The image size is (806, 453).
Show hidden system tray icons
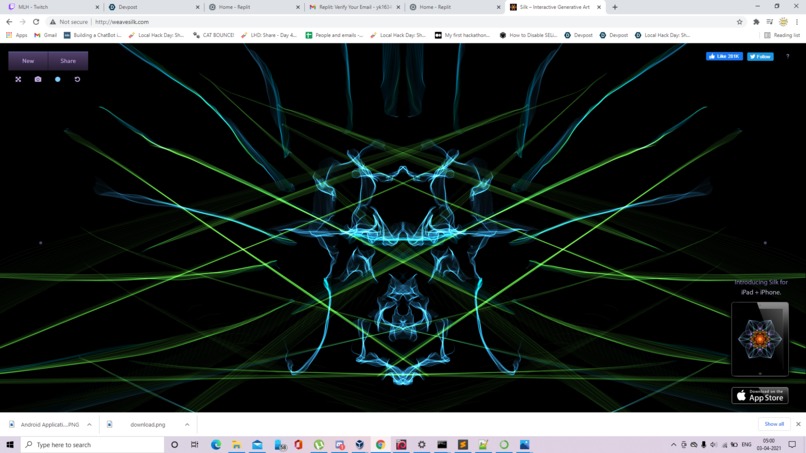coord(673,444)
